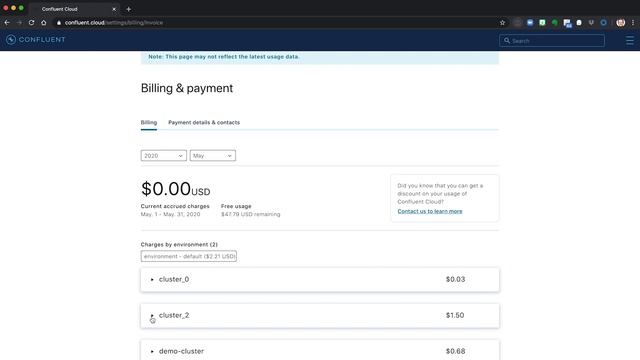This screenshot has width=640, height=360.
Task: Select the Confluent Cloud browser tab
Action: (73, 9)
